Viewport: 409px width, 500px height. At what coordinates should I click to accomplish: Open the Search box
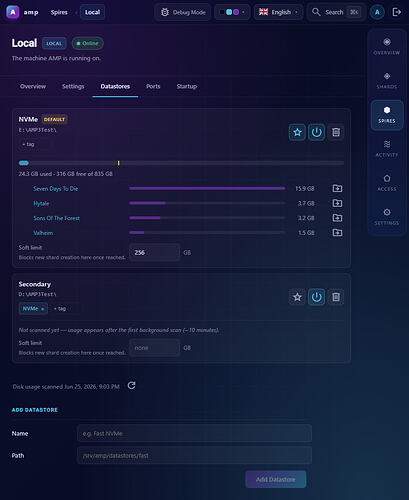[x=336, y=12]
